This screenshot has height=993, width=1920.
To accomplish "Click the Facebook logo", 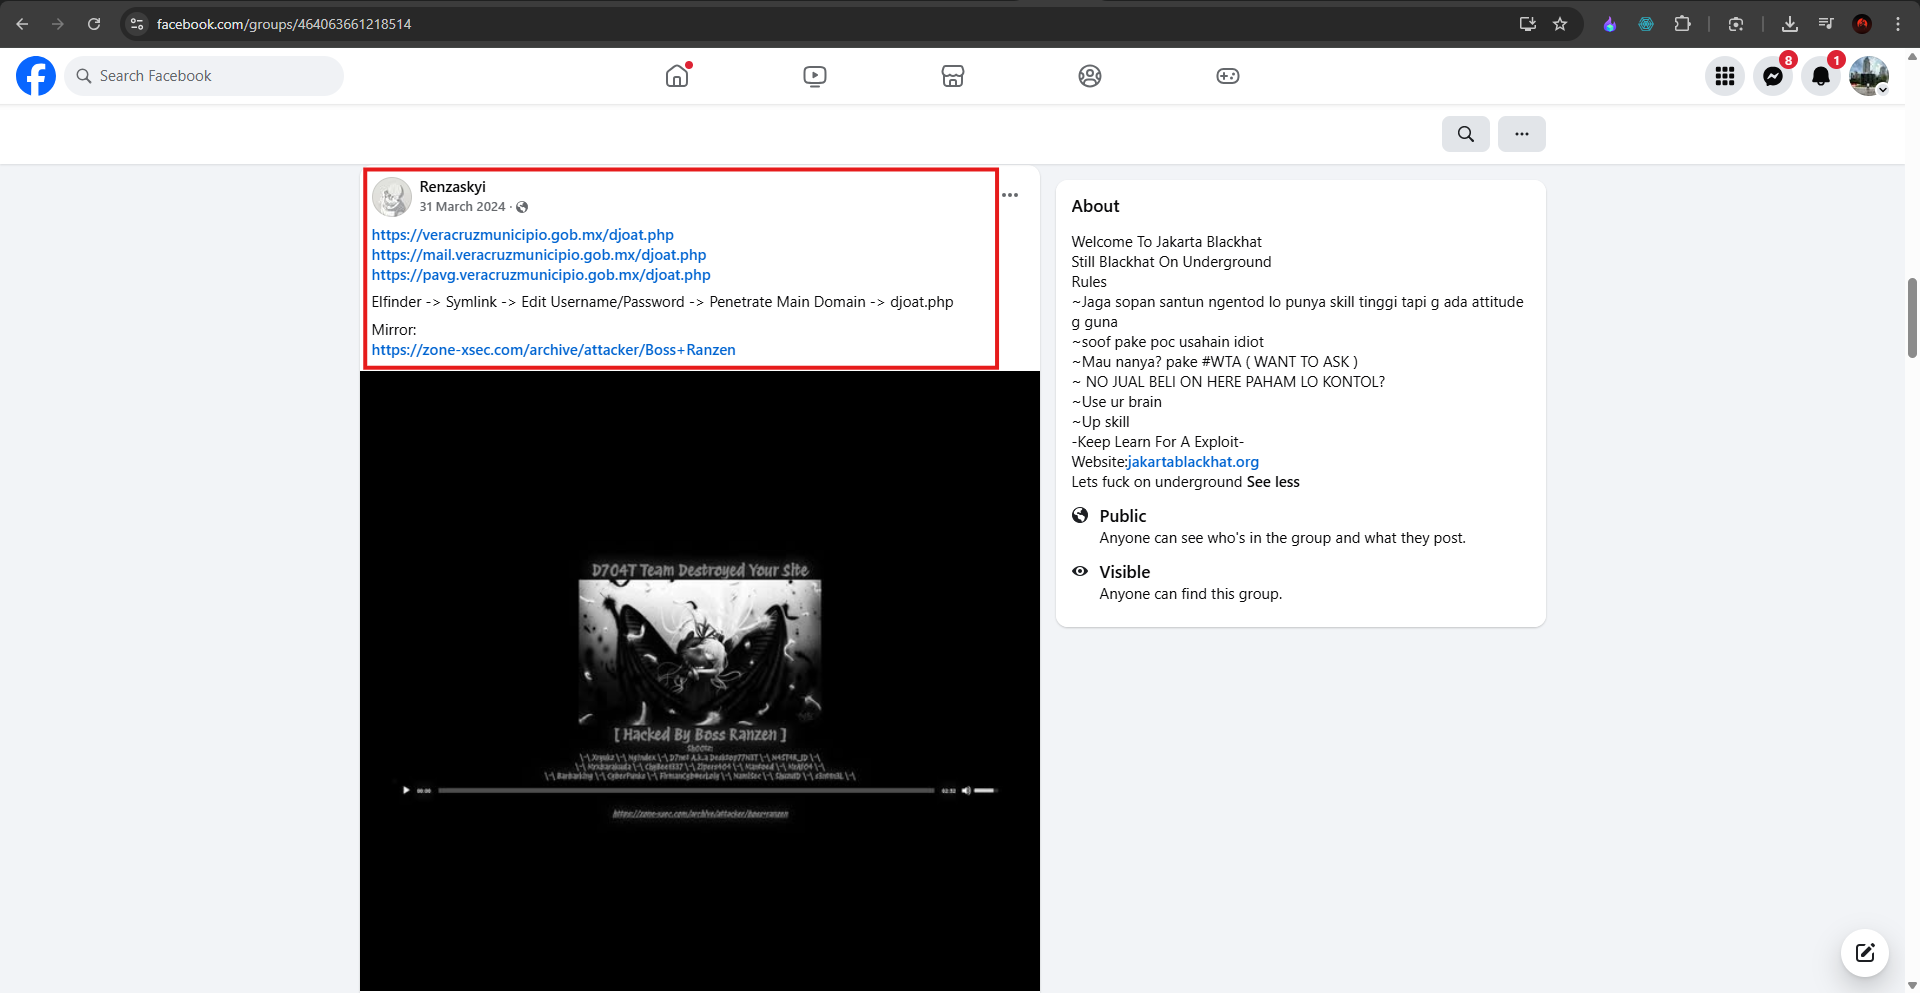I will 36,76.
